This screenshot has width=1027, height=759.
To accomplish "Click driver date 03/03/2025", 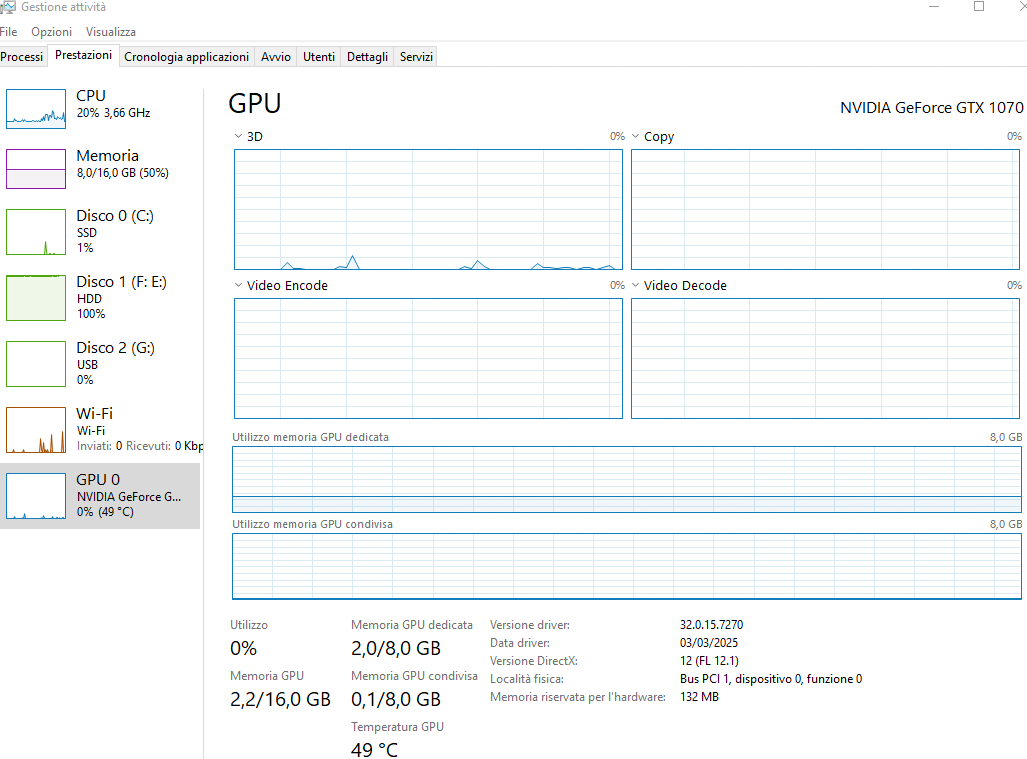I will coord(709,642).
